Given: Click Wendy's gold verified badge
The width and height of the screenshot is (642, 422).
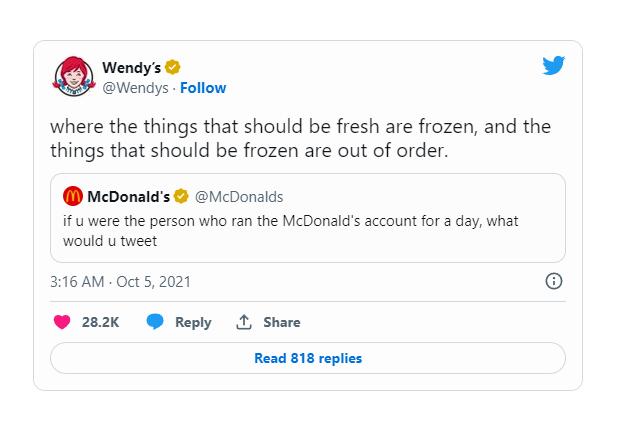Looking at the screenshot, I should (172, 68).
